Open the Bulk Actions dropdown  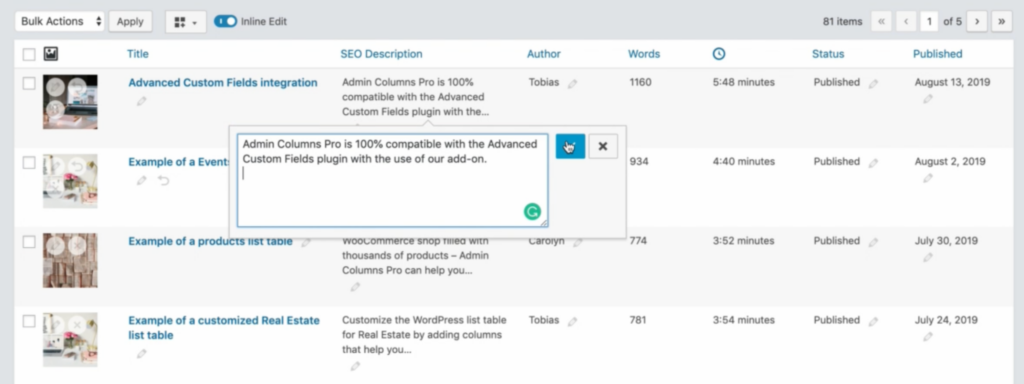point(60,22)
